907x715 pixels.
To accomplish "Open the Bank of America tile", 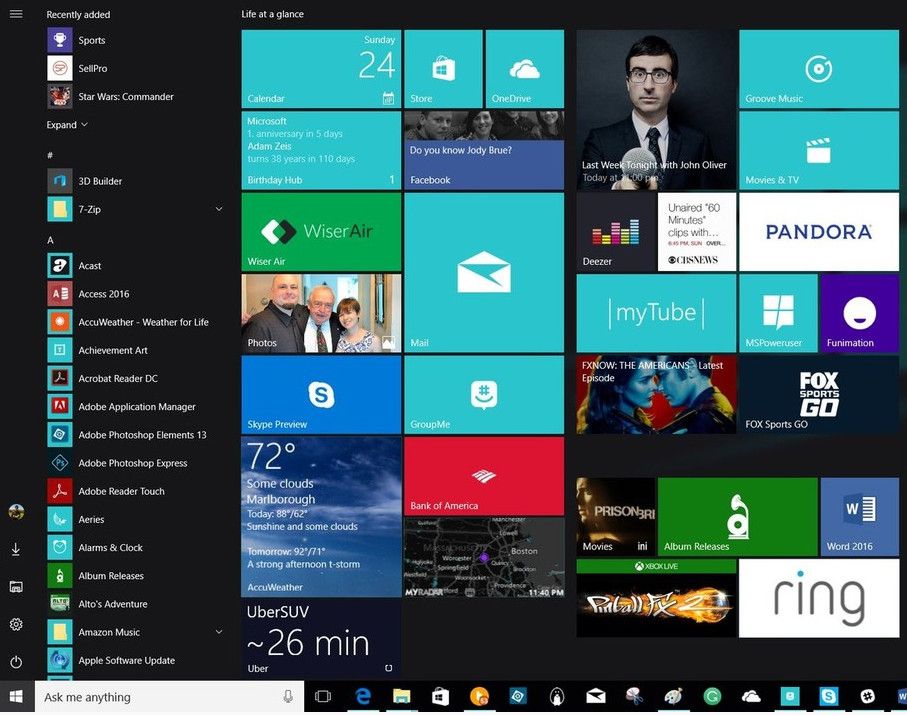I will [x=484, y=476].
